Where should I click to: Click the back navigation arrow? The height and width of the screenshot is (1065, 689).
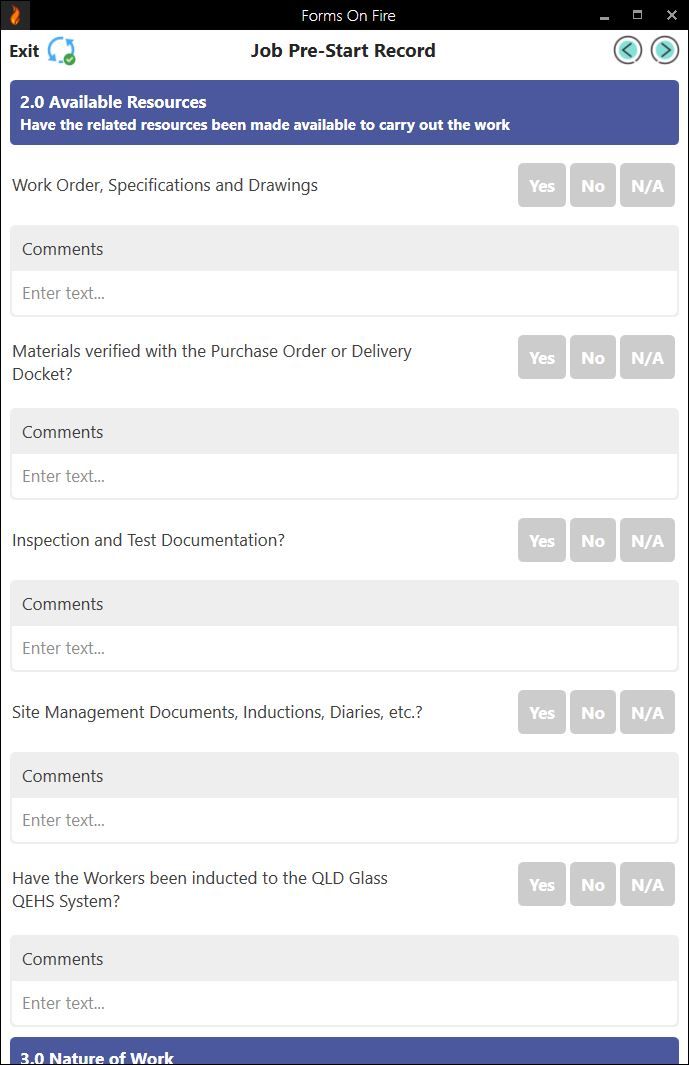coord(627,49)
